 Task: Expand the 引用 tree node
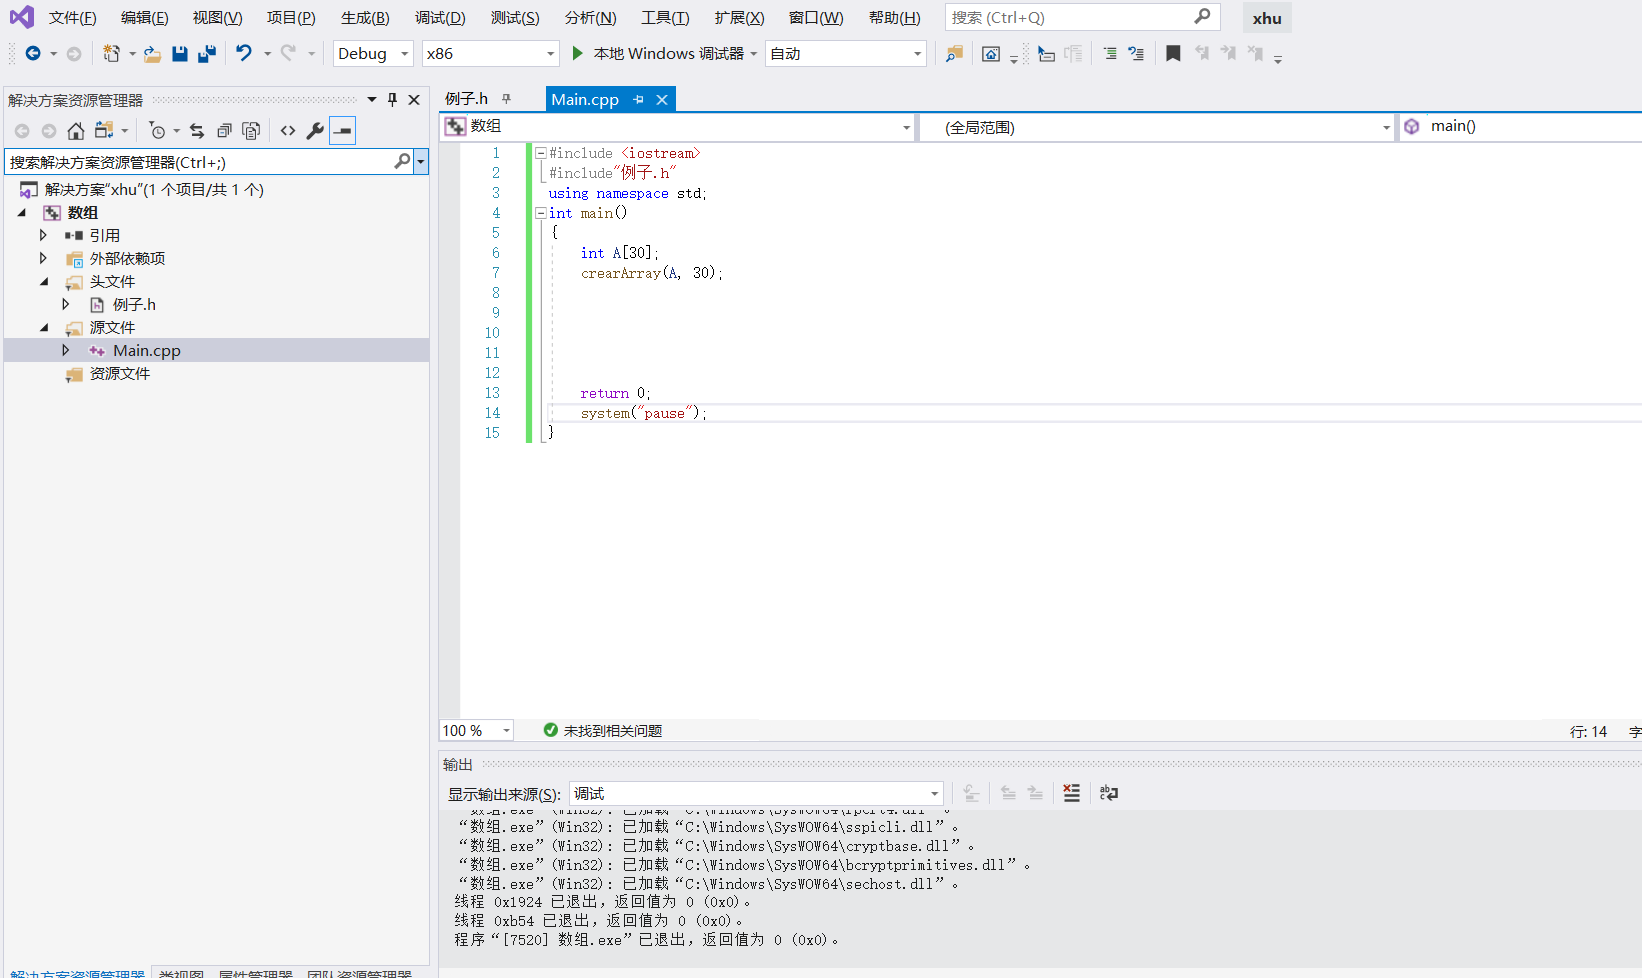(43, 235)
